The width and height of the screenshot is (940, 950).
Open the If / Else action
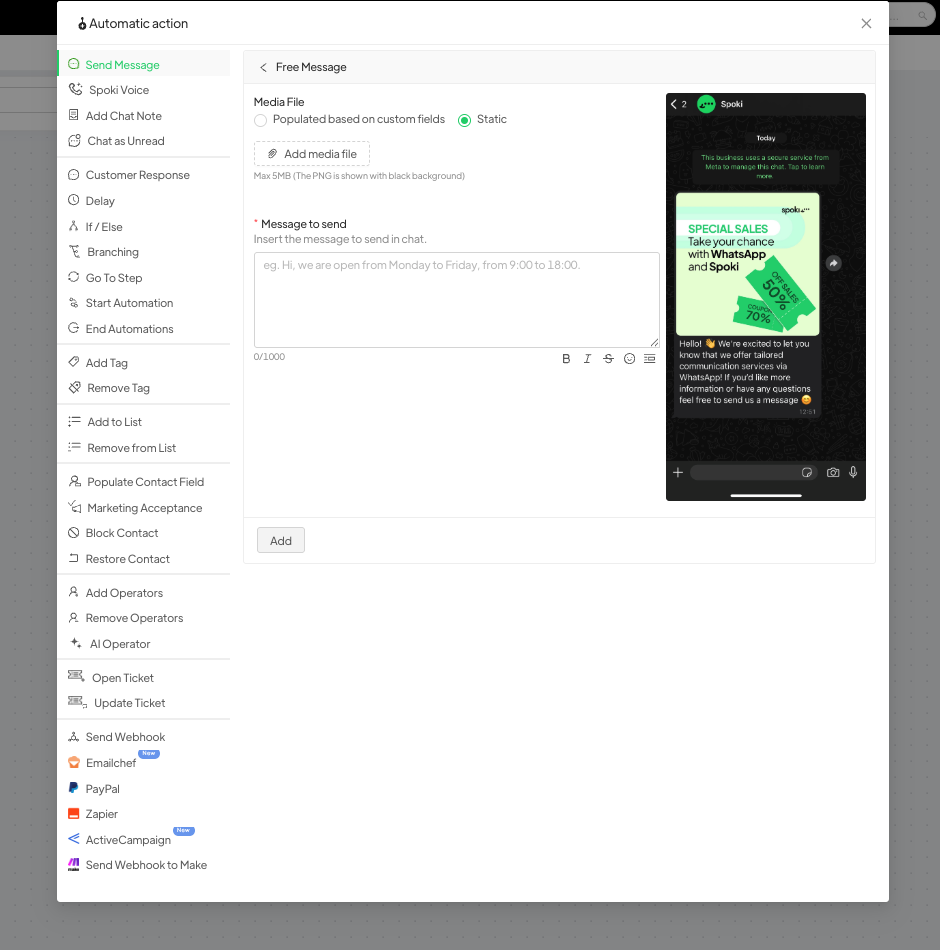(x=103, y=227)
